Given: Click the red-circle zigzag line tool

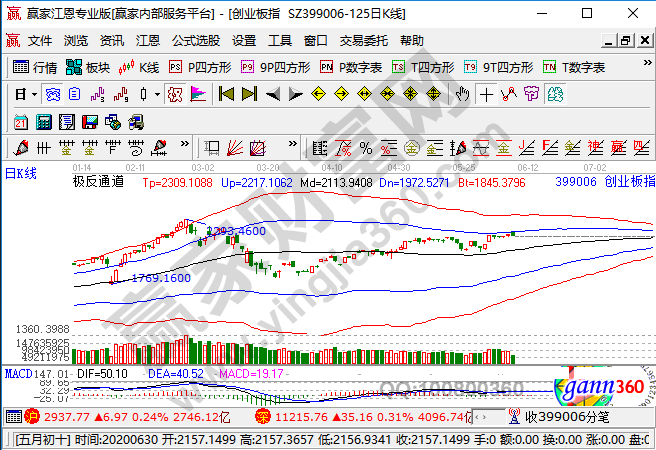Looking at the screenshot, I should tap(509, 95).
